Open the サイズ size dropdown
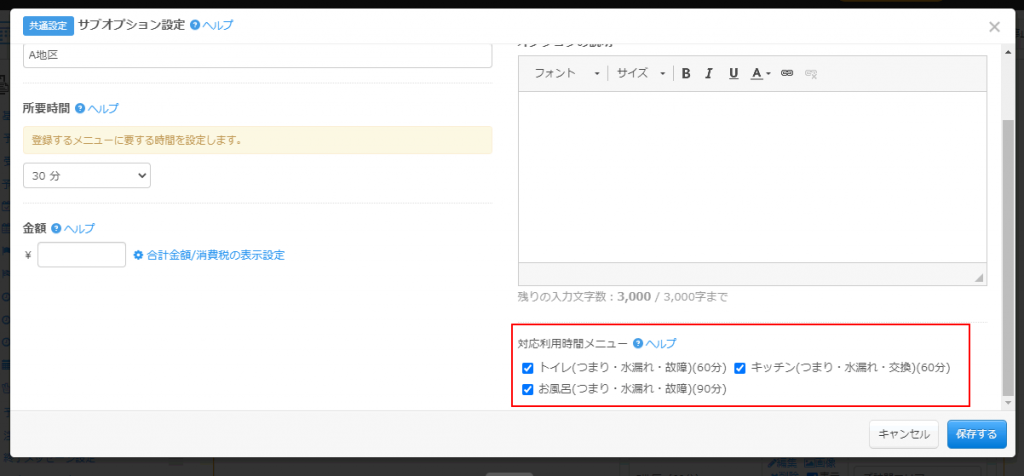This screenshot has height=476, width=1024. [x=641, y=73]
